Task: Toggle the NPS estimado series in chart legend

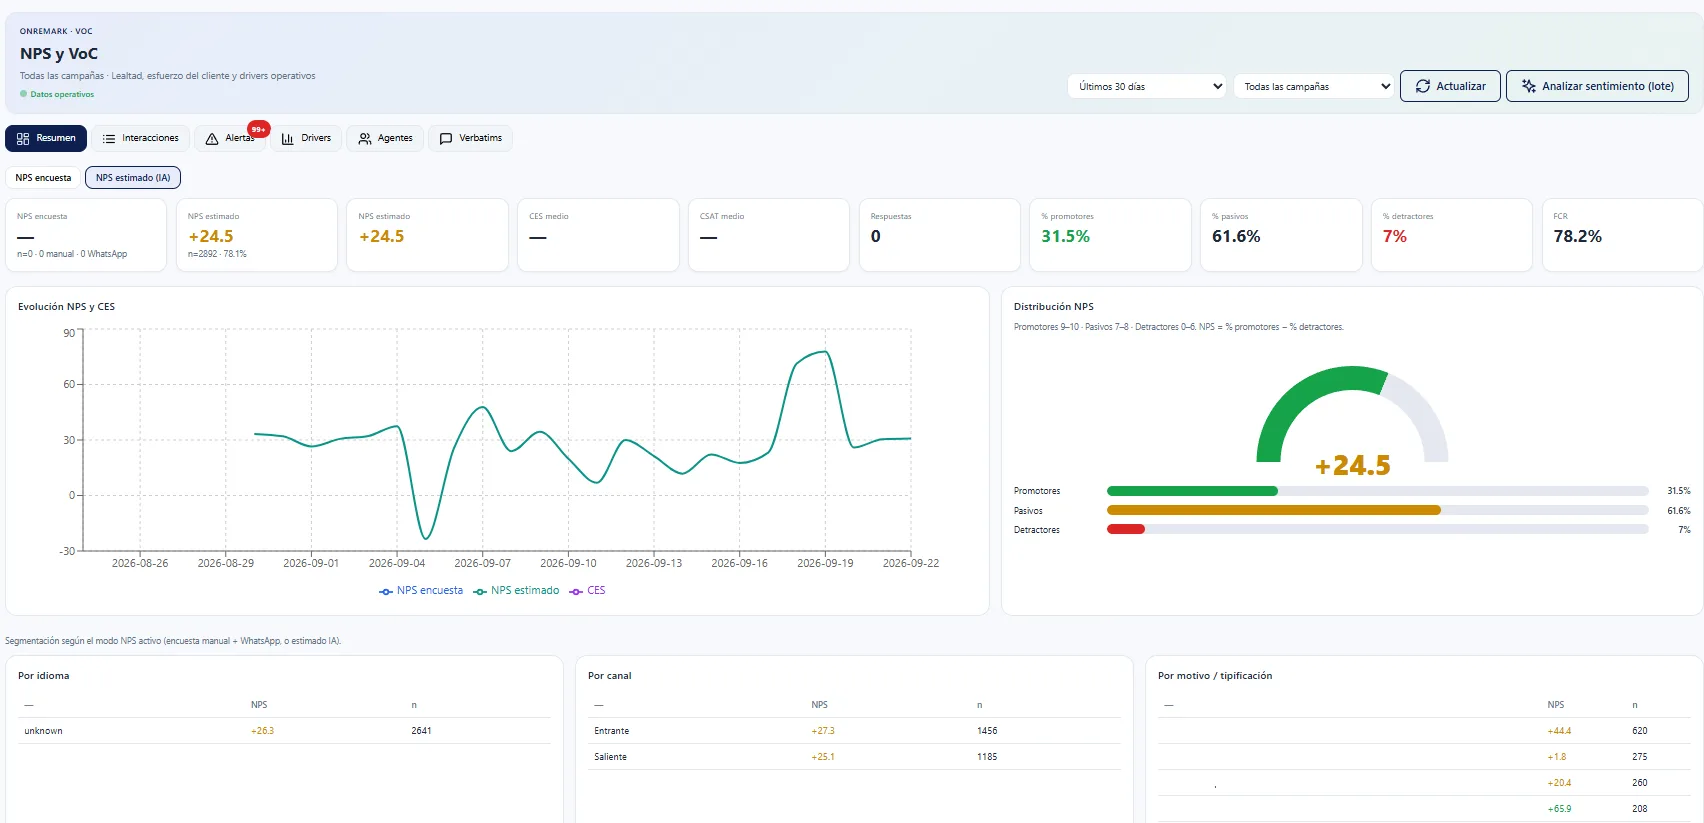Action: coord(516,591)
